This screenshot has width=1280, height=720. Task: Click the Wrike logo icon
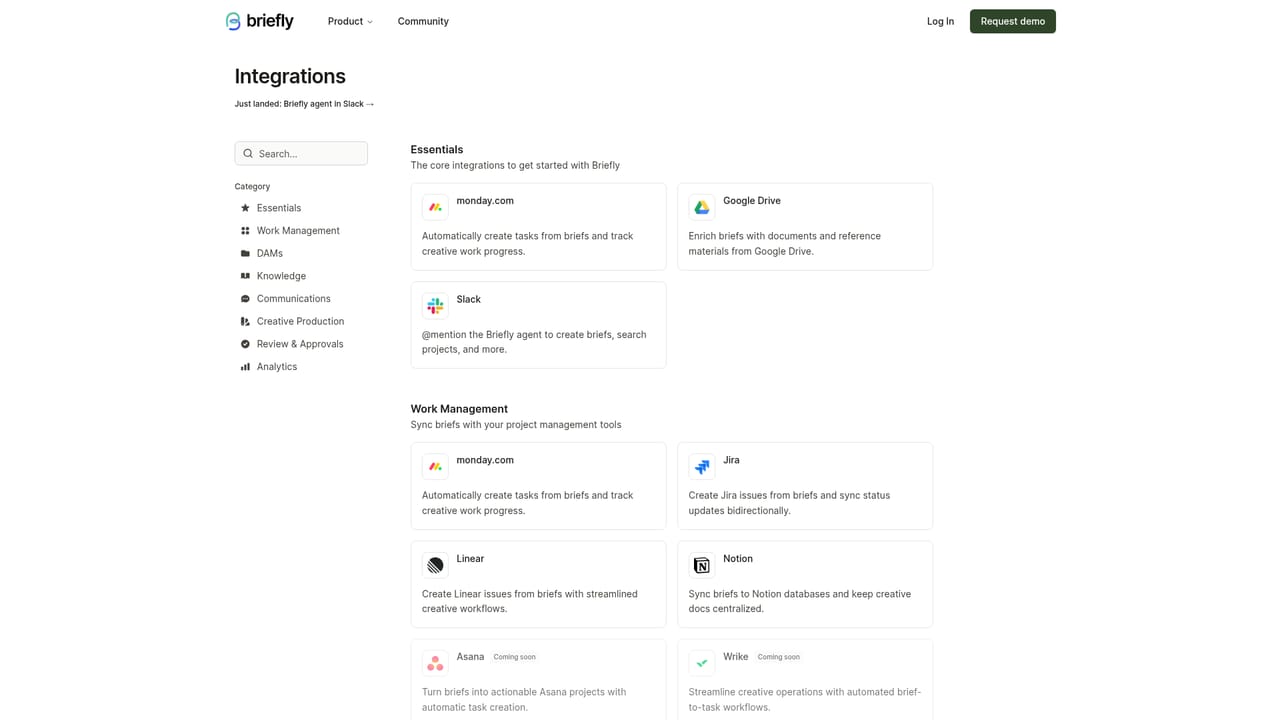click(x=702, y=663)
